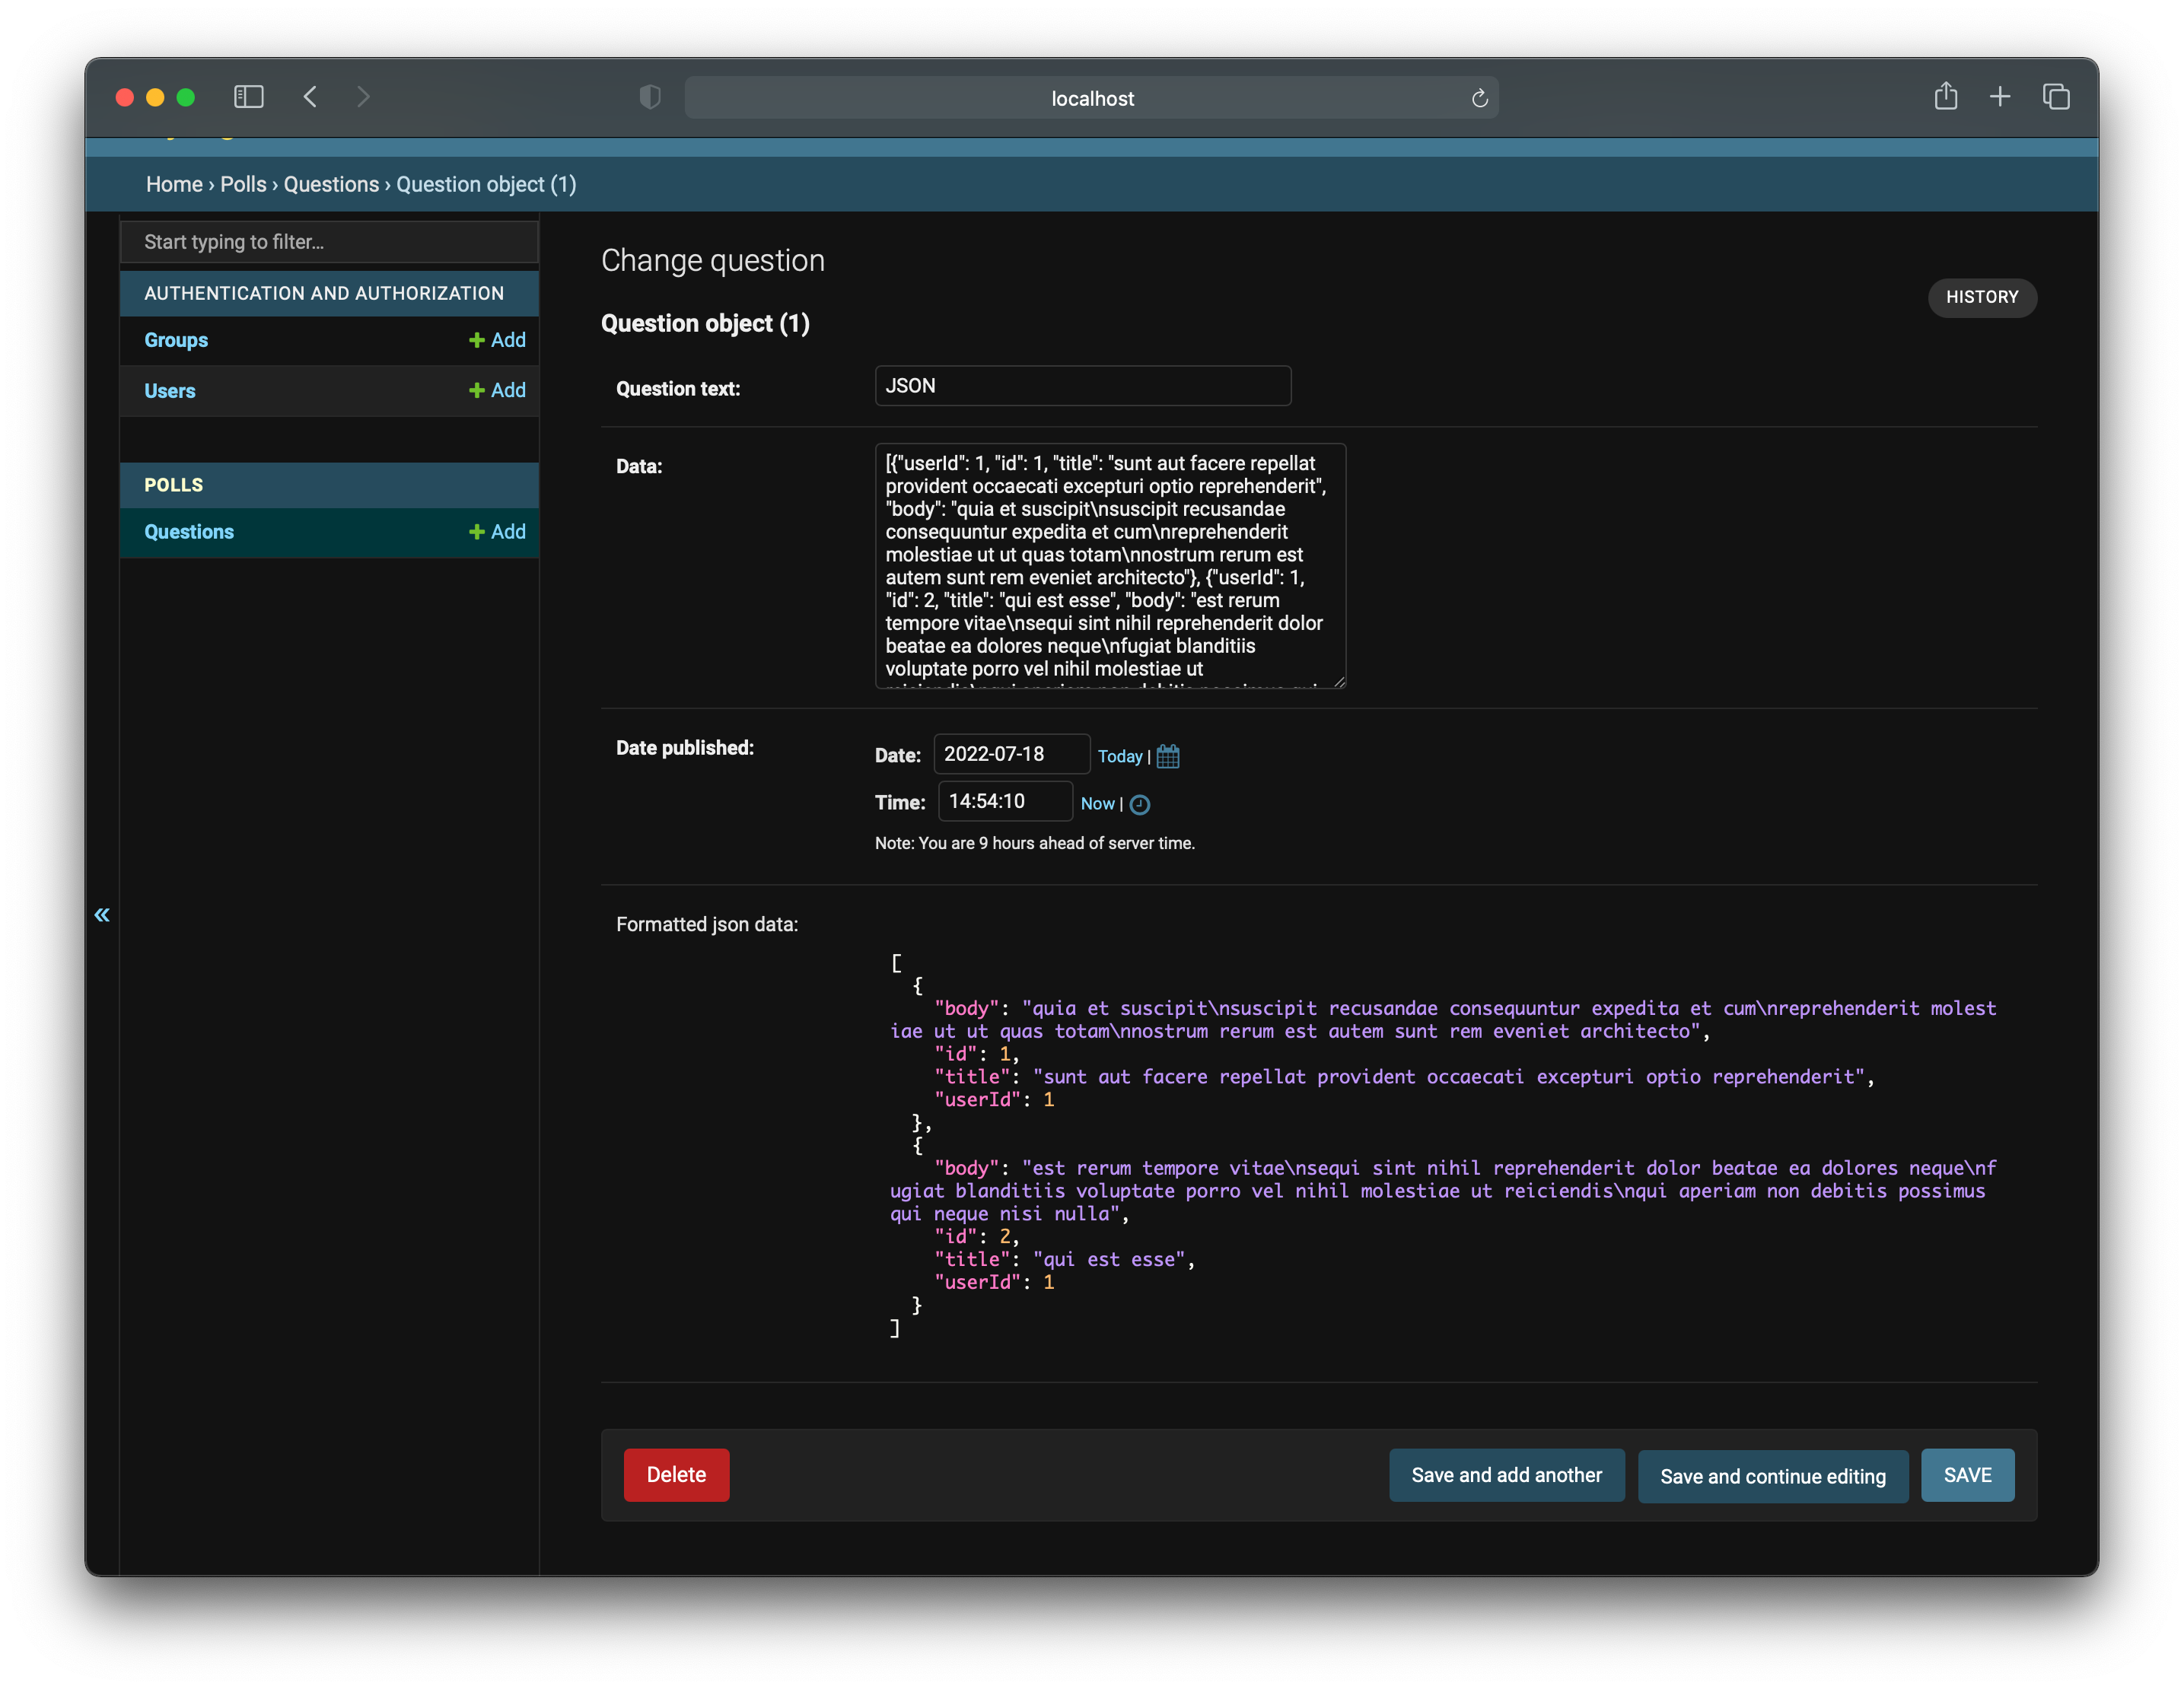This screenshot has width=2184, height=1689.
Task: Click Save and add another
Action: (x=1506, y=1475)
